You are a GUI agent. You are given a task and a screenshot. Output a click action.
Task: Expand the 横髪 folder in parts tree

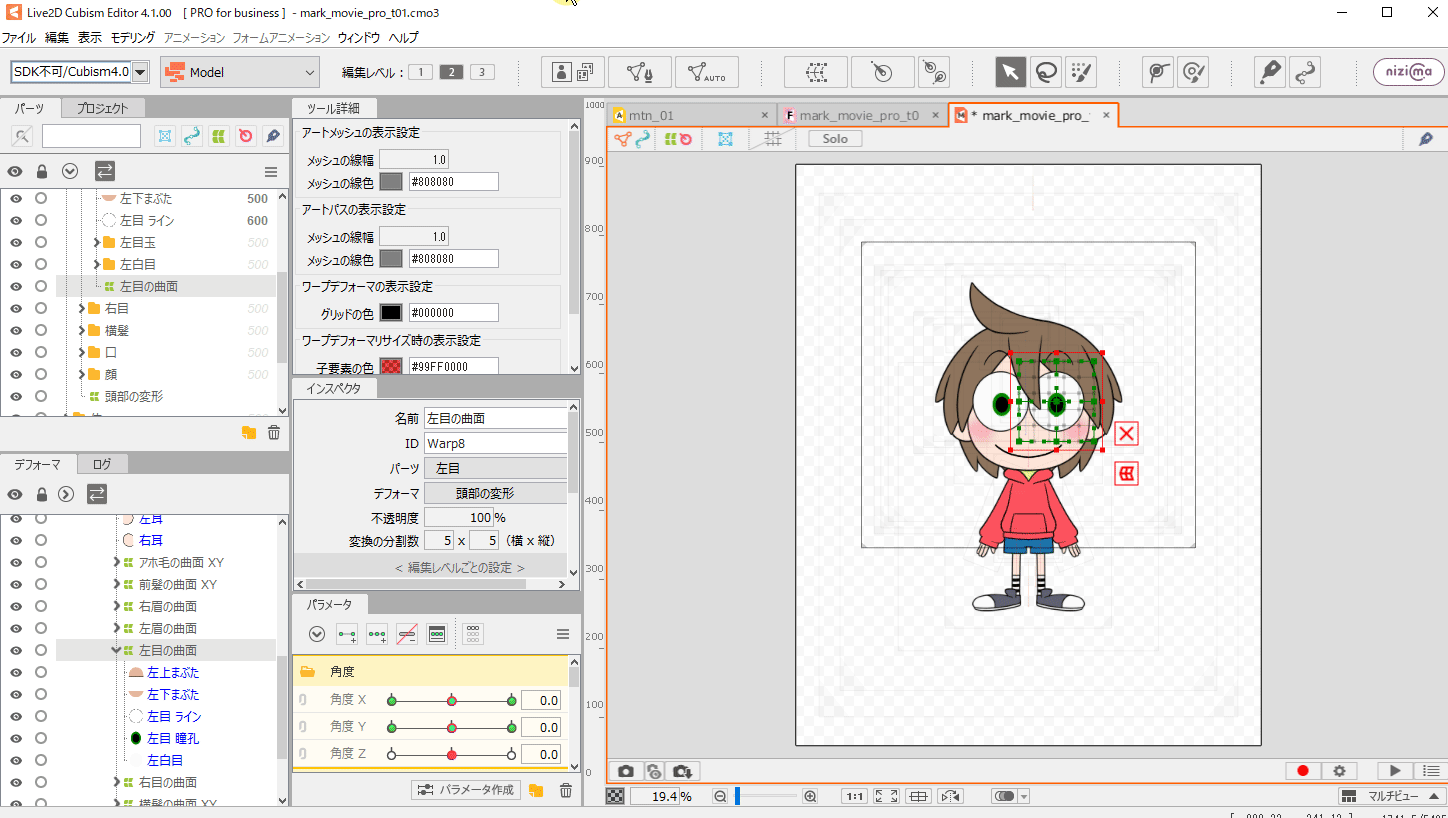[x=82, y=330]
